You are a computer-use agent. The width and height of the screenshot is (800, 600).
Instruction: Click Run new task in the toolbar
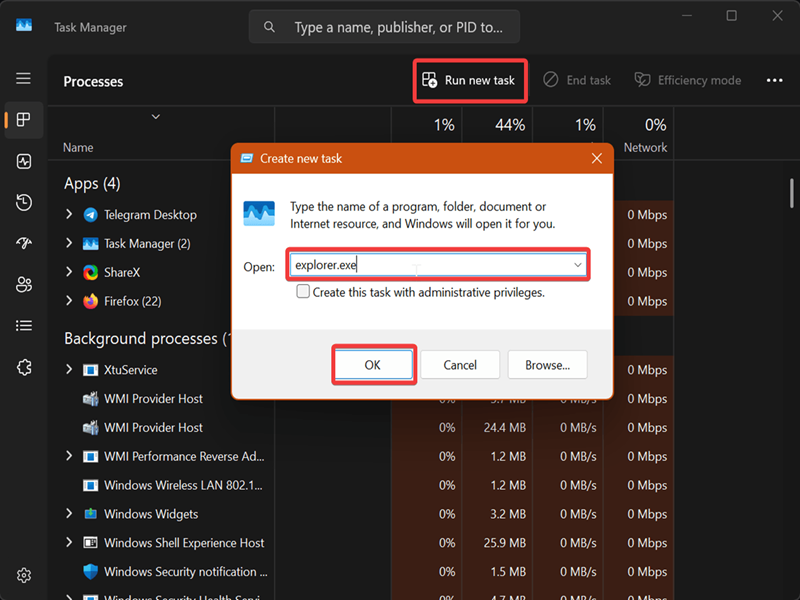470,81
